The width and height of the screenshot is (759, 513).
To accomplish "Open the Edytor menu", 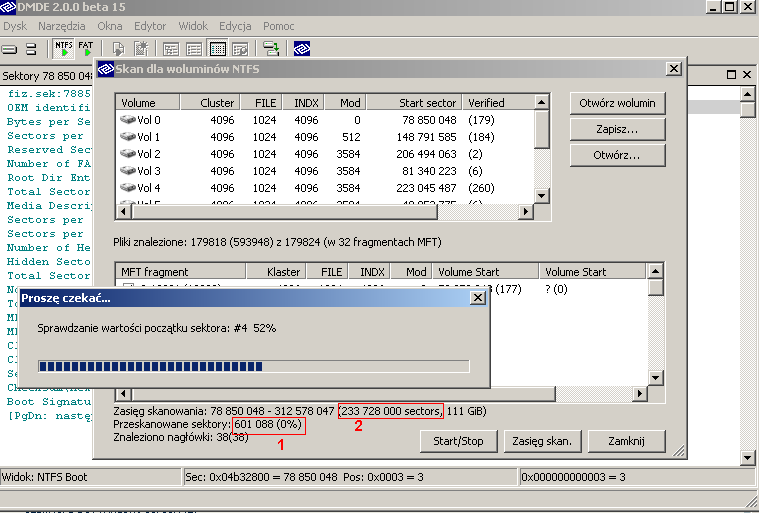I will 150,25.
